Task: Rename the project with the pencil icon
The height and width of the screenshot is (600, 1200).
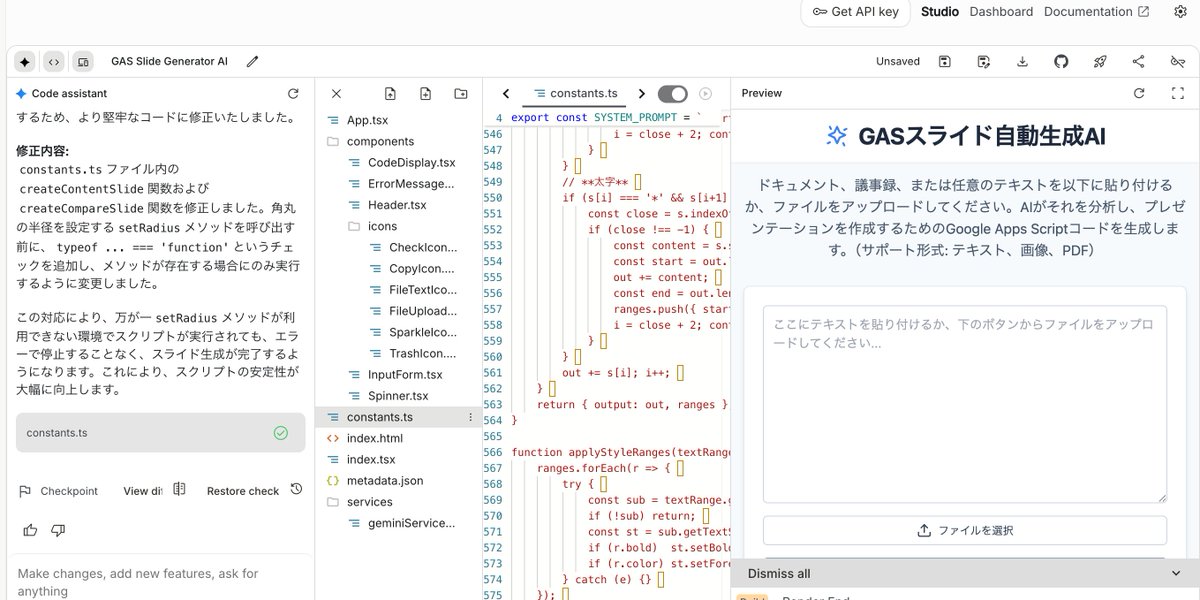Action: pyautogui.click(x=252, y=61)
